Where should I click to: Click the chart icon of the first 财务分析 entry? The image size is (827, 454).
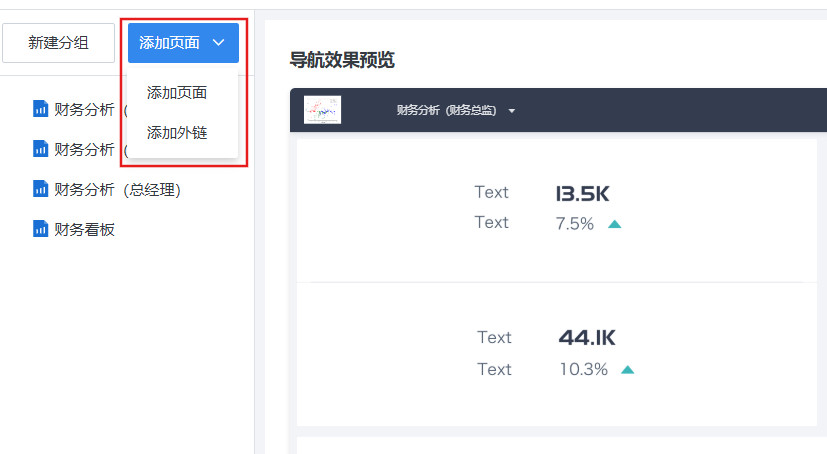point(41,109)
